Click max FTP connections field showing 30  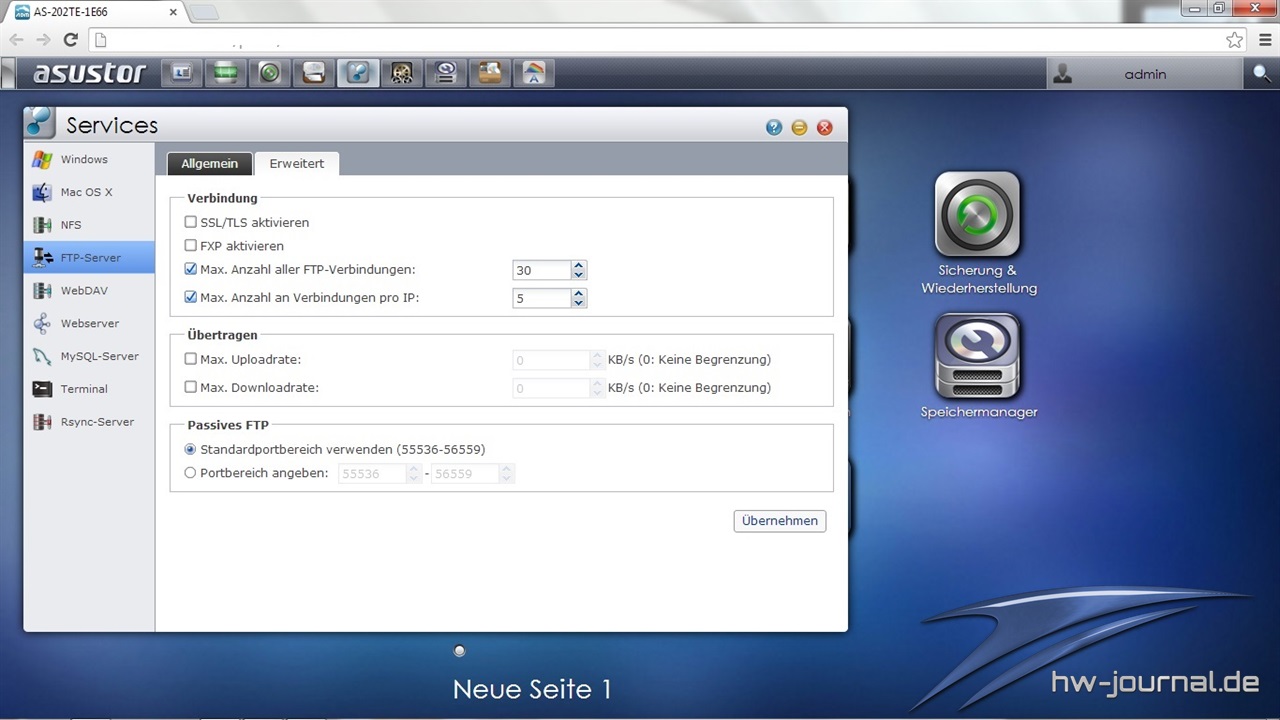(x=542, y=270)
